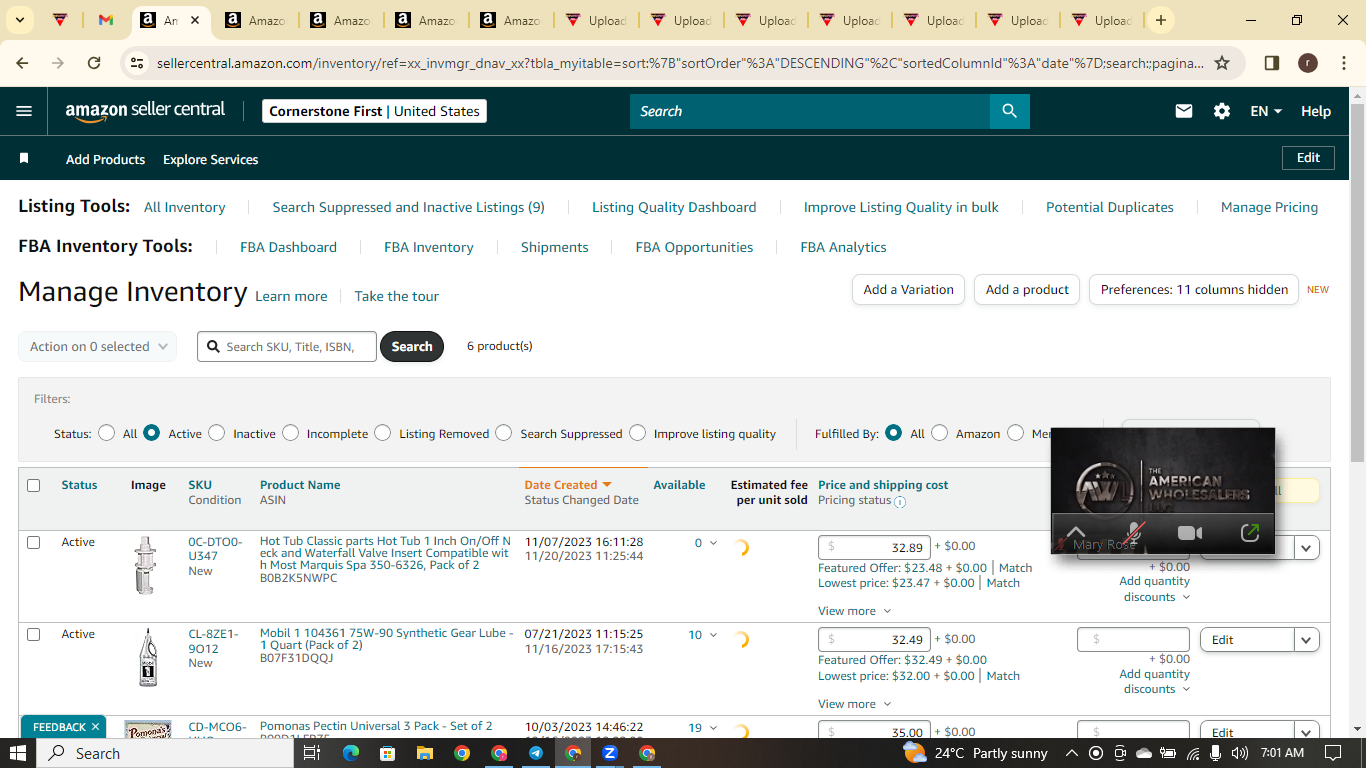Expand Add quantity discounts for Mobil 1 row

(x=1155, y=681)
